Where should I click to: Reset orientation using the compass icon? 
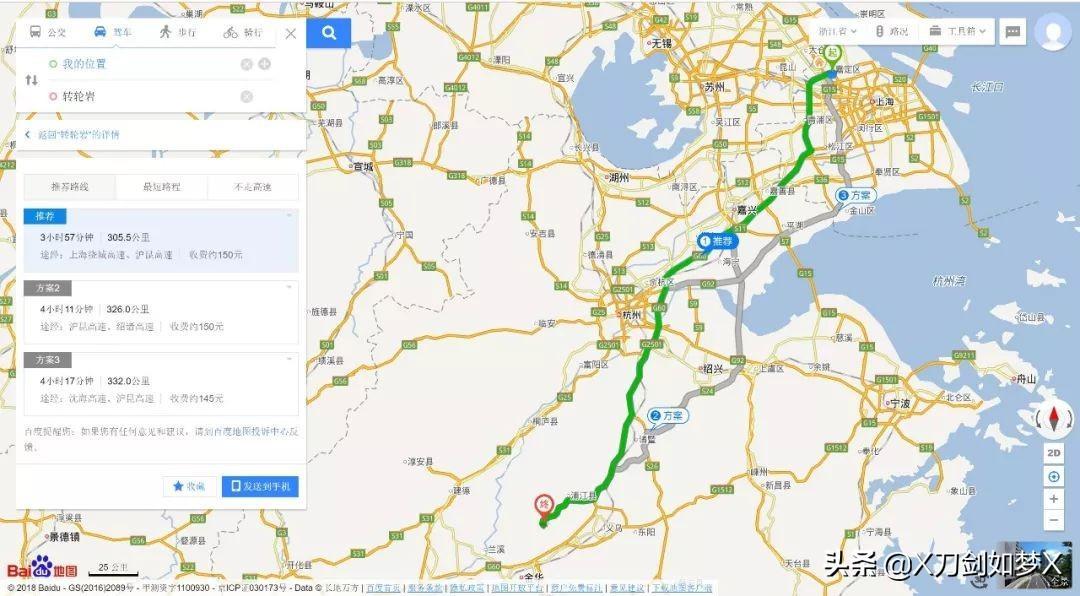click(1054, 418)
